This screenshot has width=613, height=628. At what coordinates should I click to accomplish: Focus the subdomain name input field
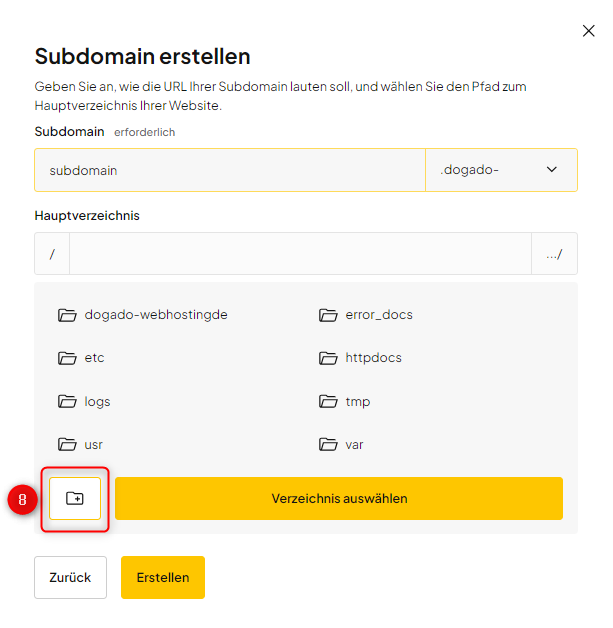230,170
